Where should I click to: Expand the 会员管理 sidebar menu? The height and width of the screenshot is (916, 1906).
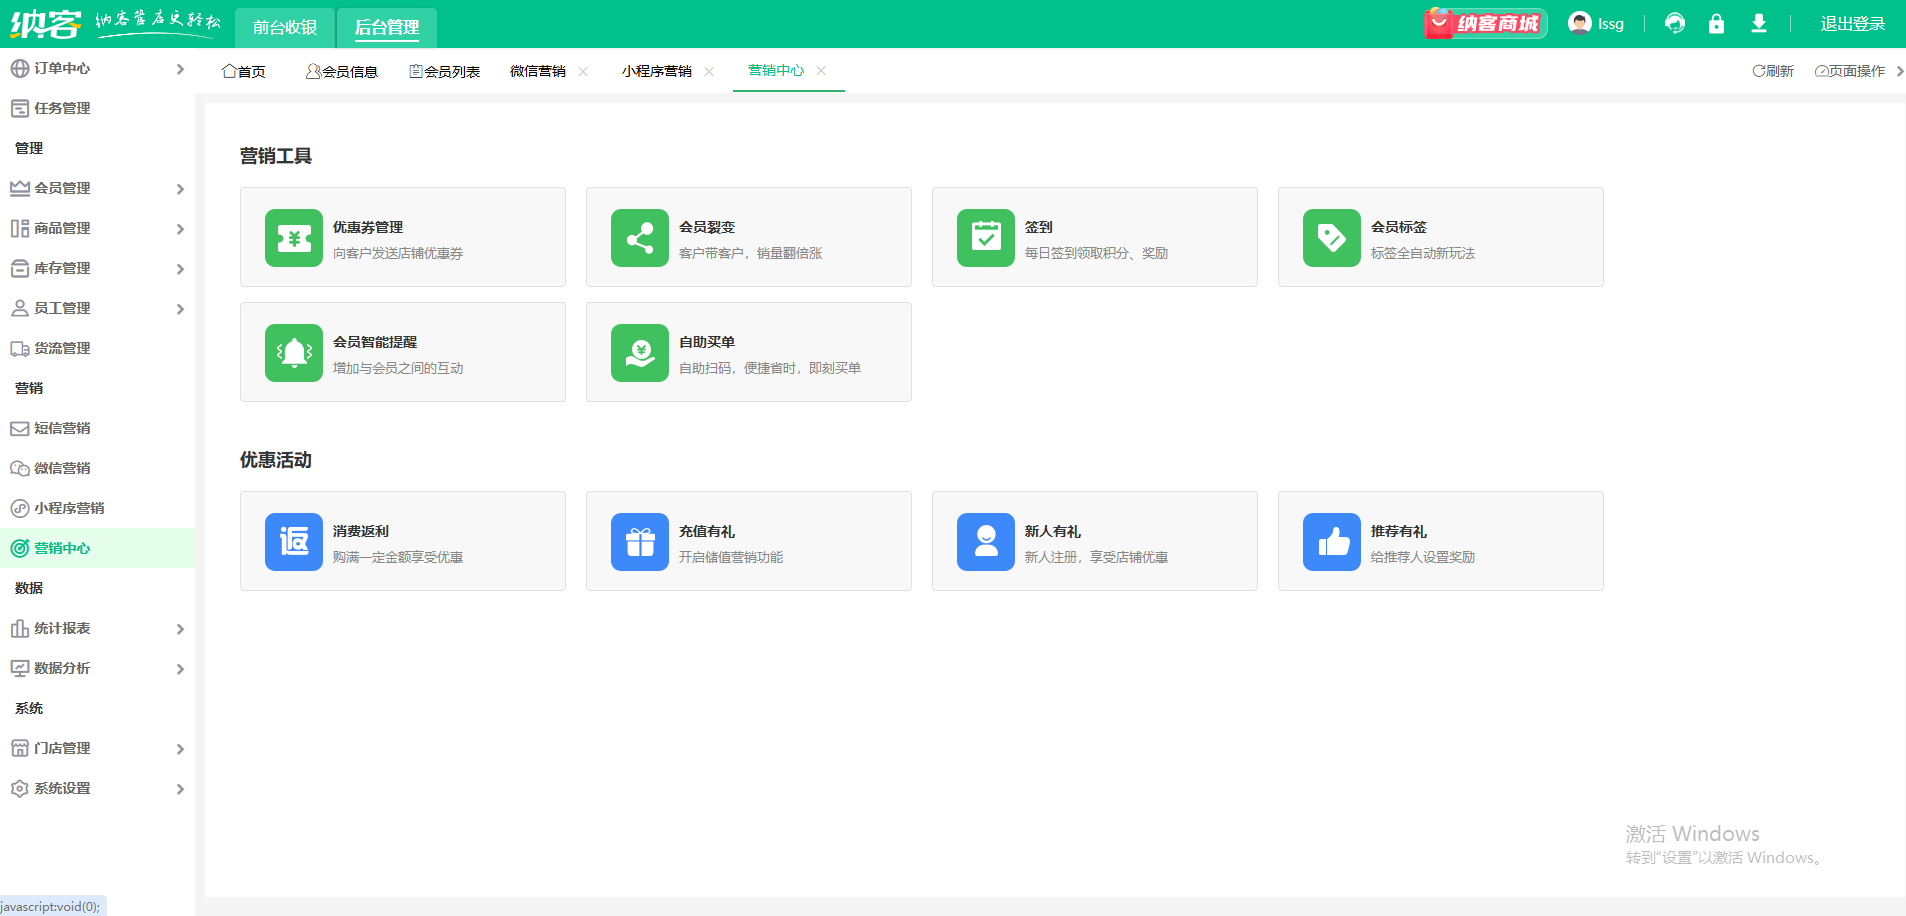tap(97, 188)
